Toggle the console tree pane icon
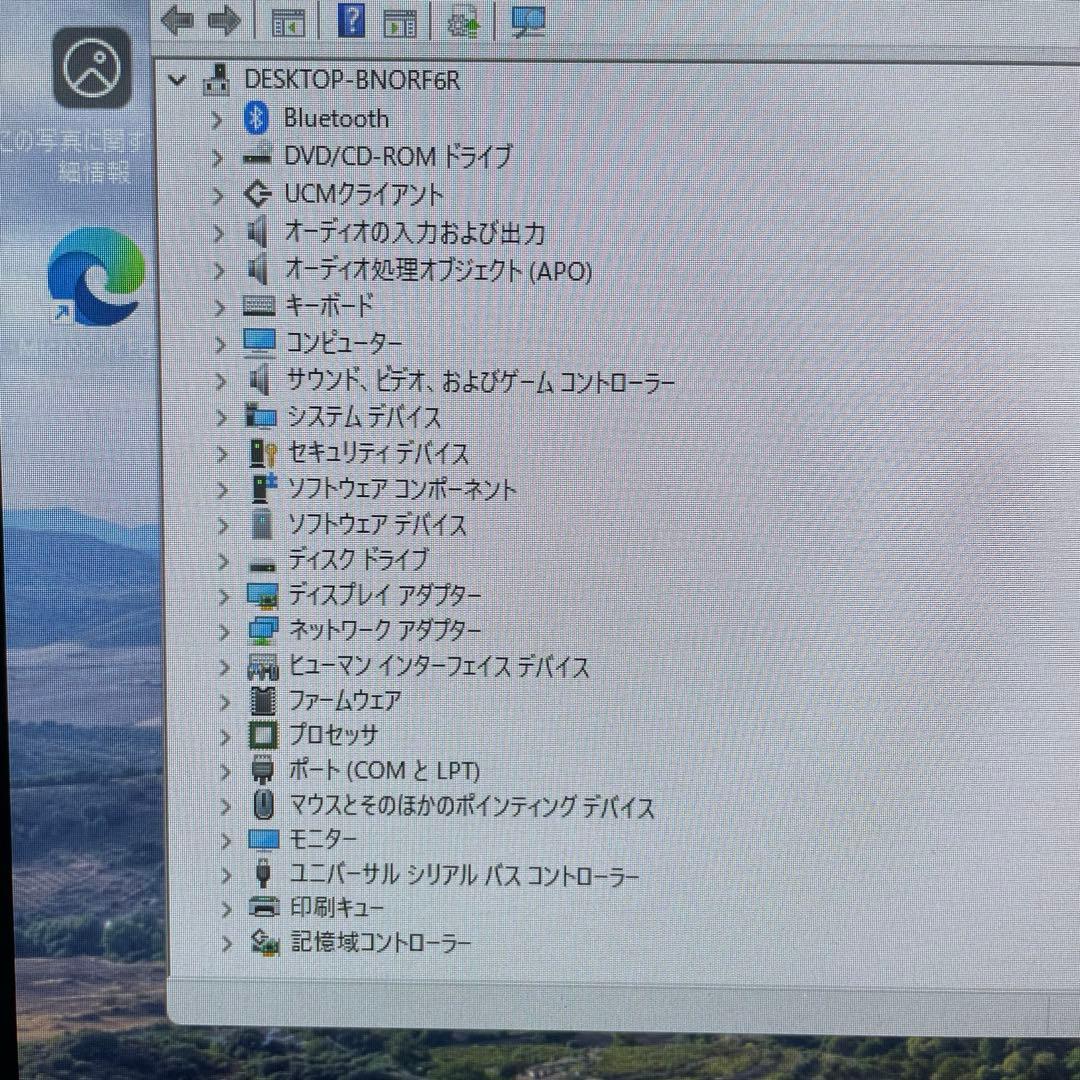 (288, 21)
